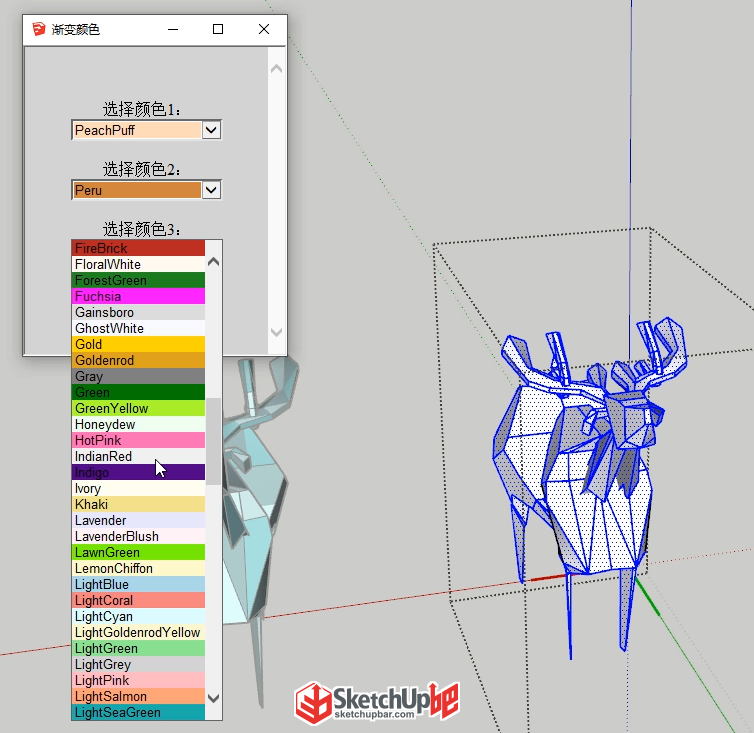This screenshot has height=733, width=754.
Task: Minimize the 渐变颜色 dialog
Action: point(173,29)
